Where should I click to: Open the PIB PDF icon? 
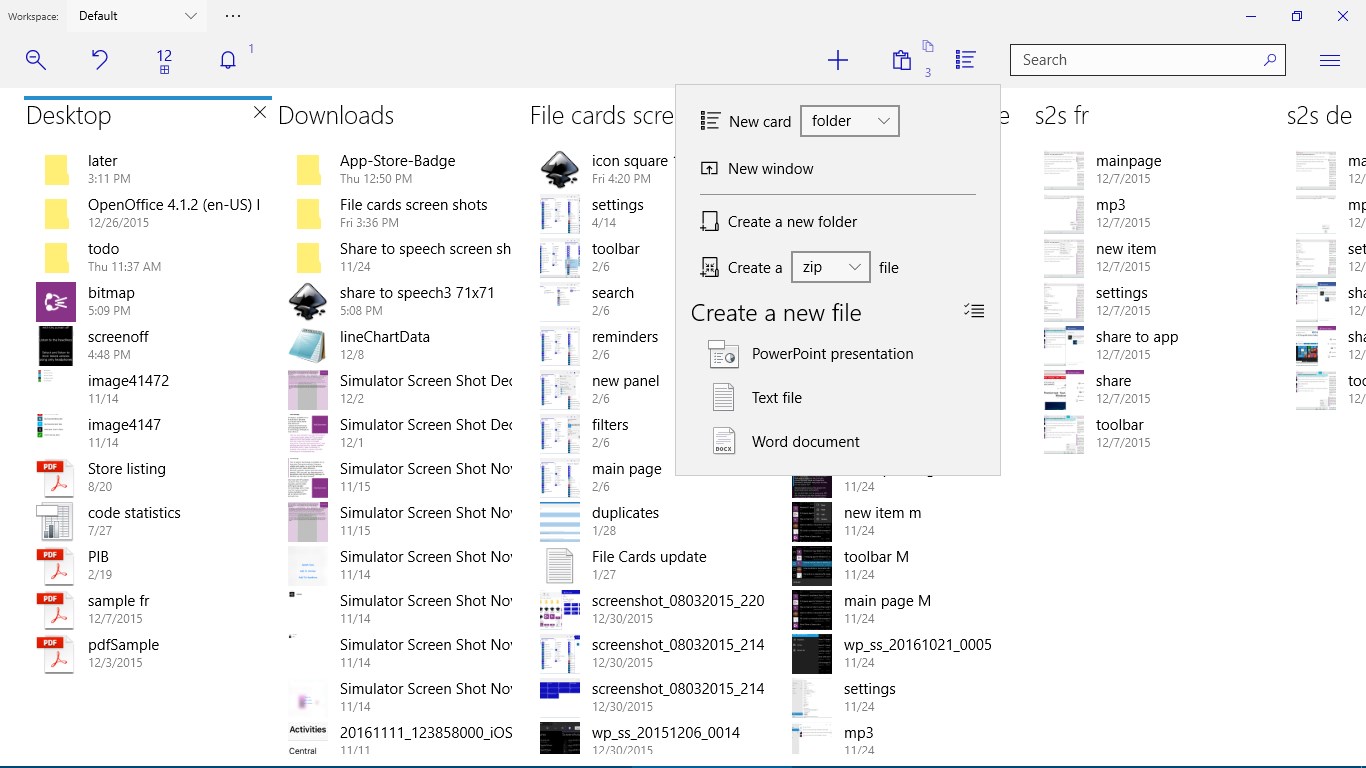point(56,566)
